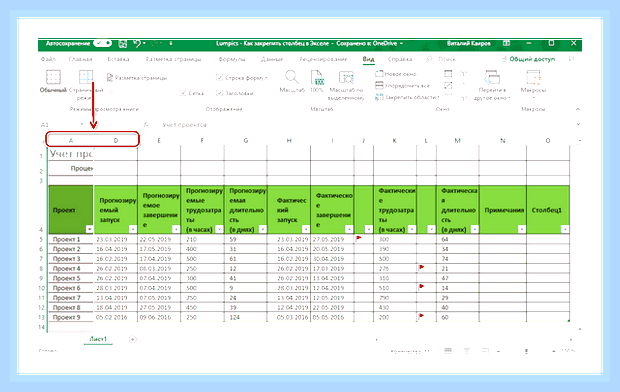Select column F header
The image size is (620, 392).
click(202, 140)
